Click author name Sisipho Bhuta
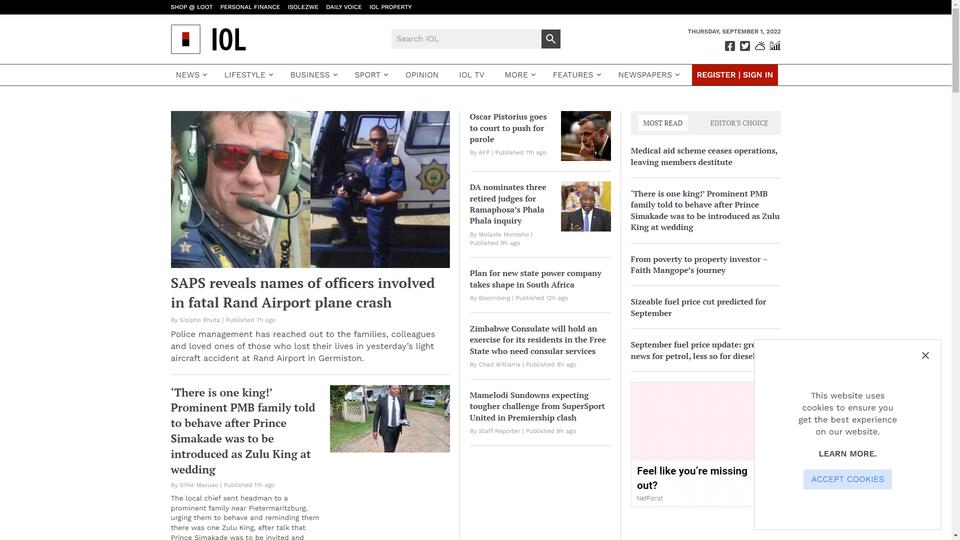960x540 pixels. point(200,320)
